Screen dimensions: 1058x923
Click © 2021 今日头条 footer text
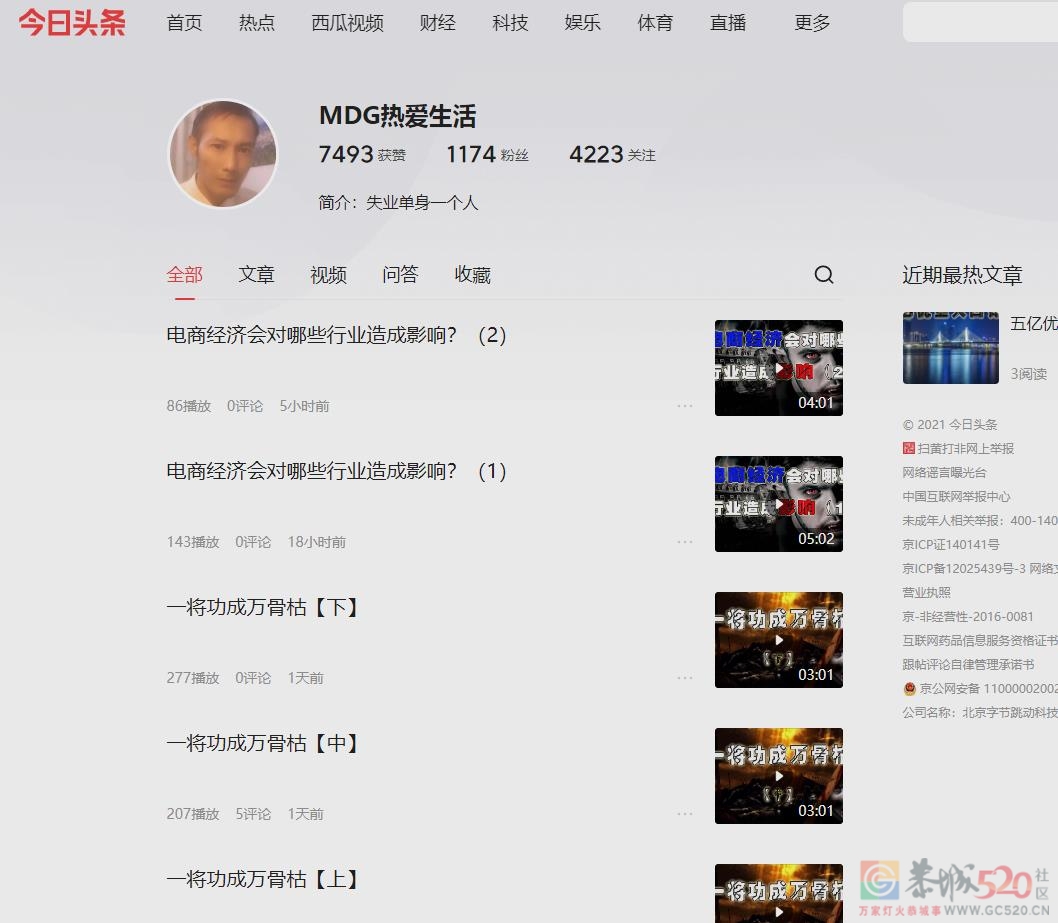tap(950, 424)
